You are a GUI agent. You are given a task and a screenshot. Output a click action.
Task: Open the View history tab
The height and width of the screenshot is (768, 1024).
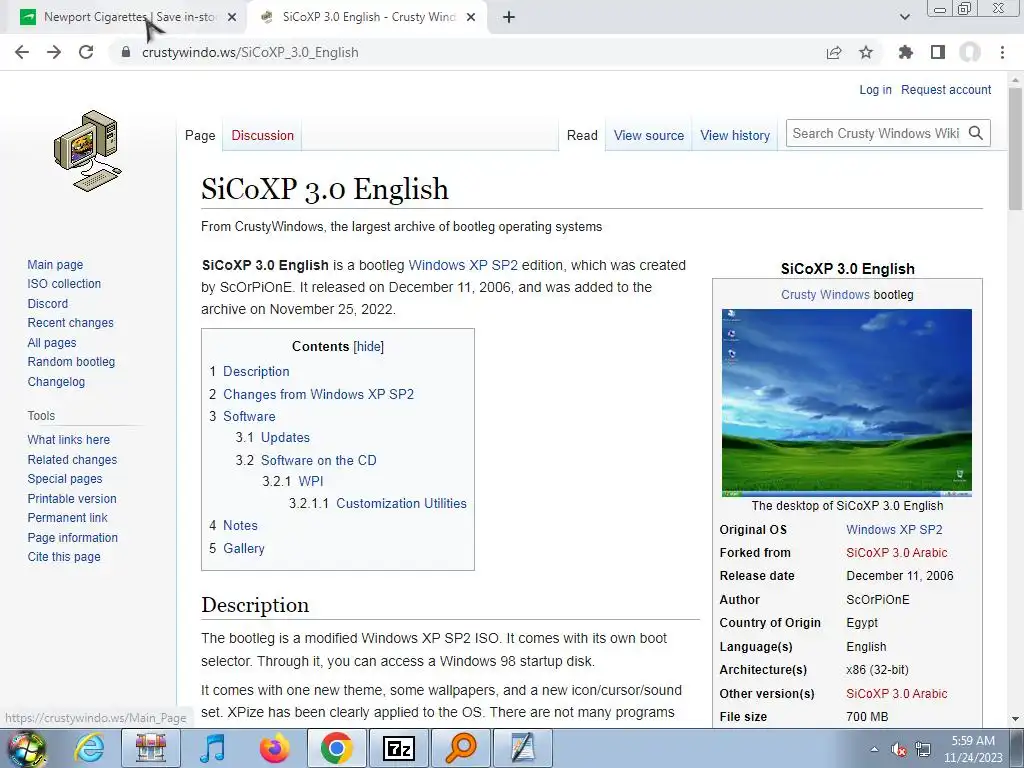(x=735, y=135)
